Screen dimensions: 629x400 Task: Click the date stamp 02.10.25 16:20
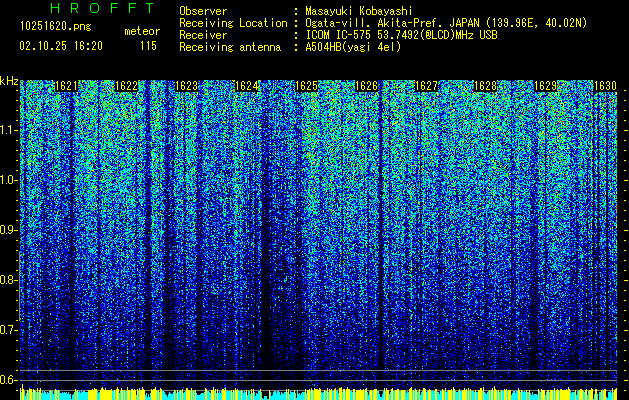click(x=61, y=46)
